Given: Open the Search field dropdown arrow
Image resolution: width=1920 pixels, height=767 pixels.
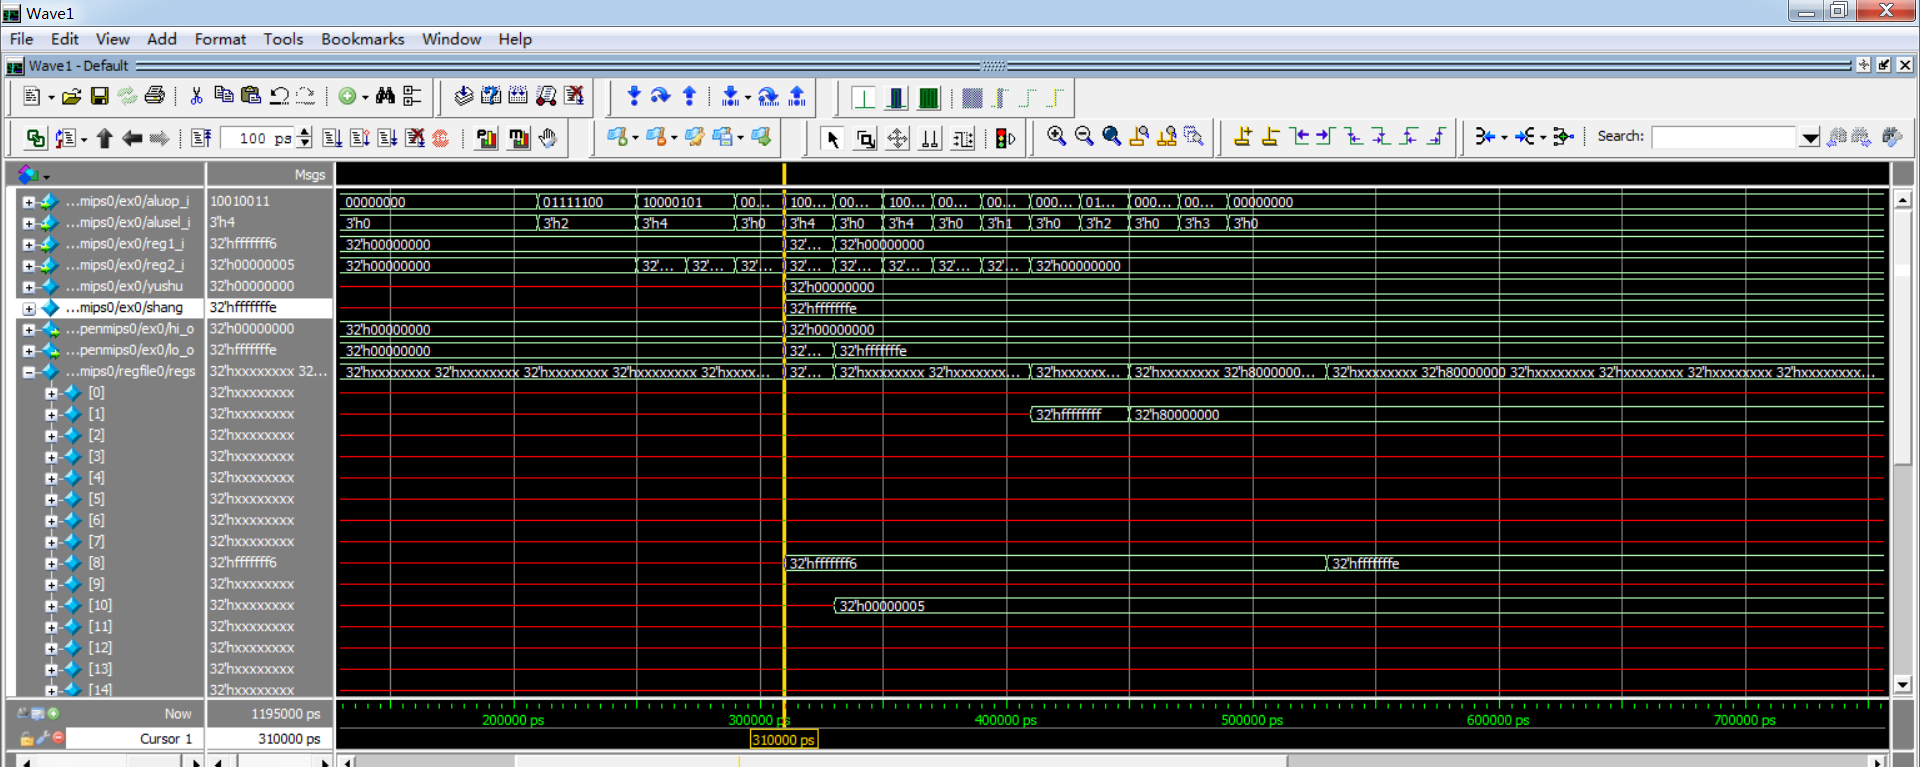Looking at the screenshot, I should pyautogui.click(x=1809, y=138).
